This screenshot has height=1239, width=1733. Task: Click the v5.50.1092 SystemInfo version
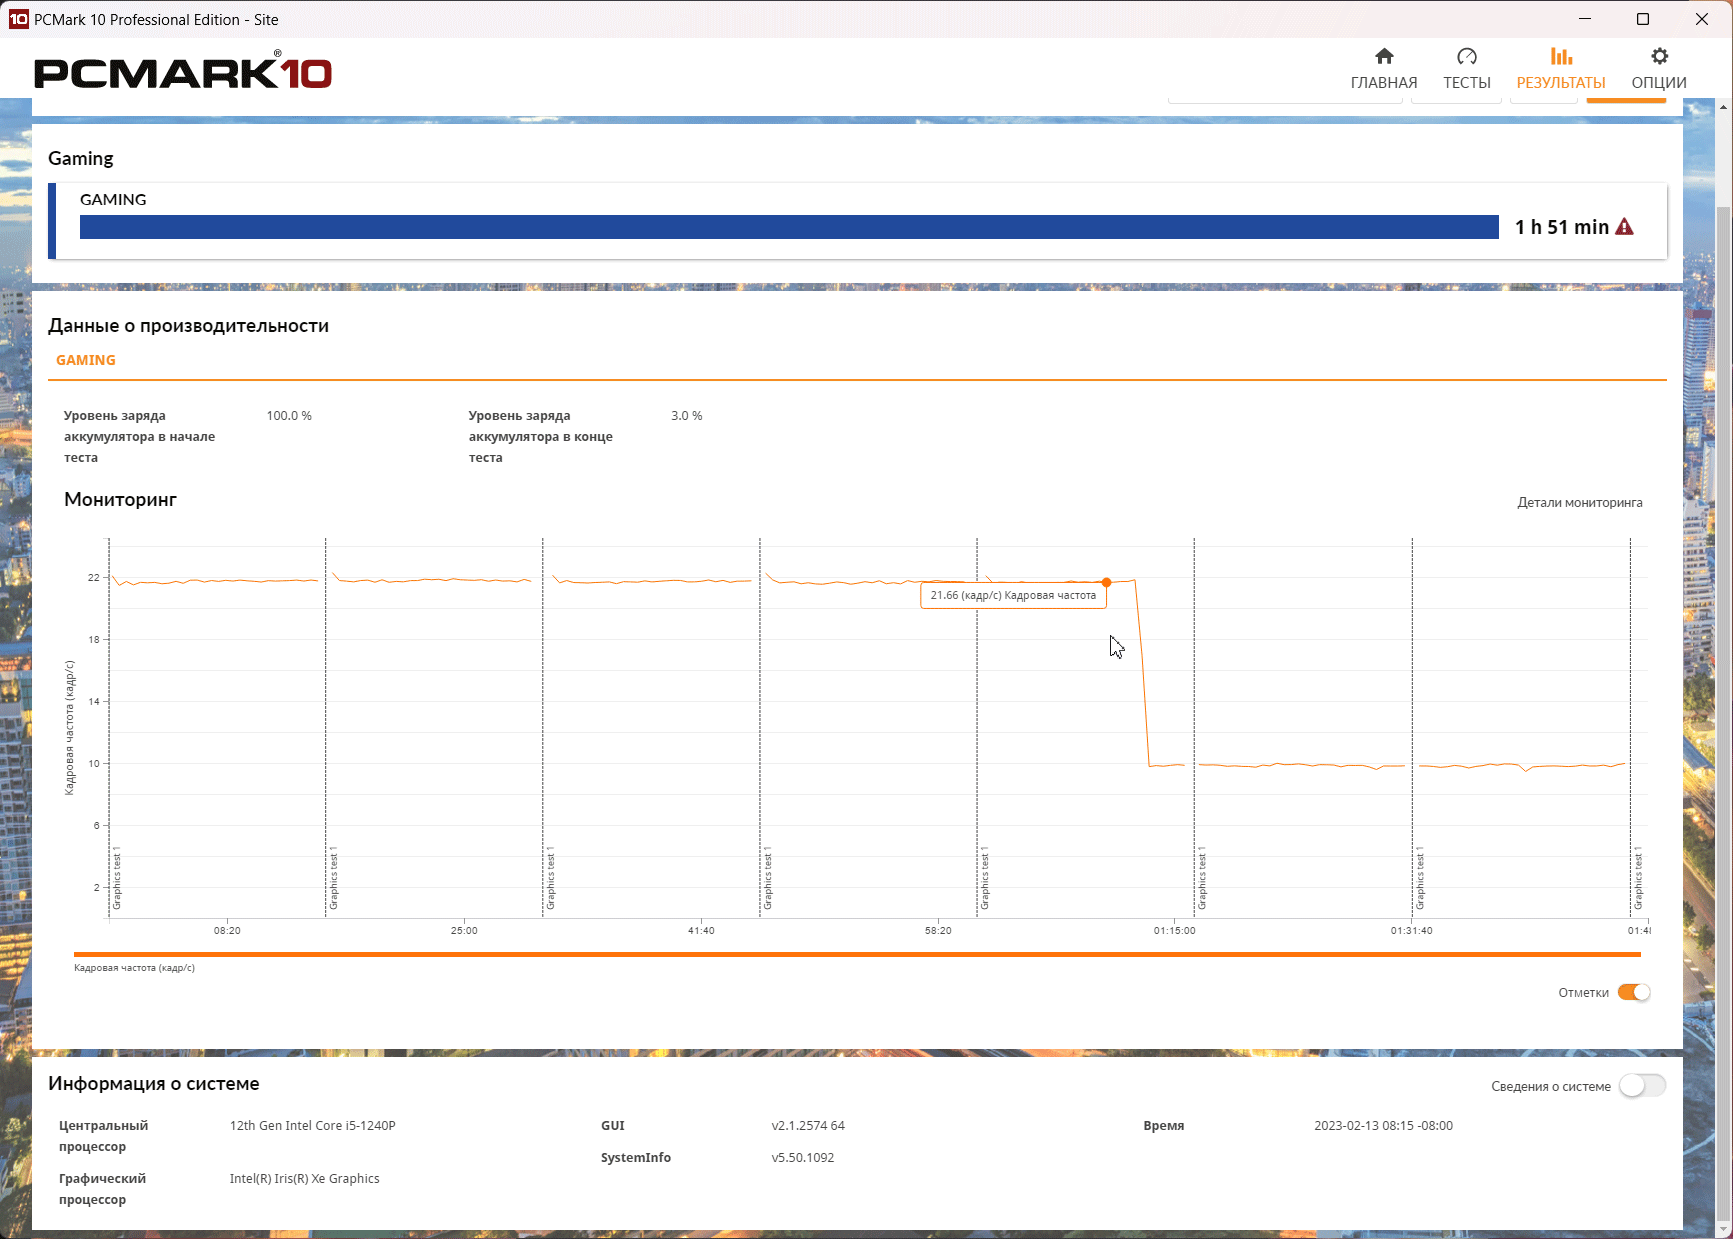(803, 1158)
